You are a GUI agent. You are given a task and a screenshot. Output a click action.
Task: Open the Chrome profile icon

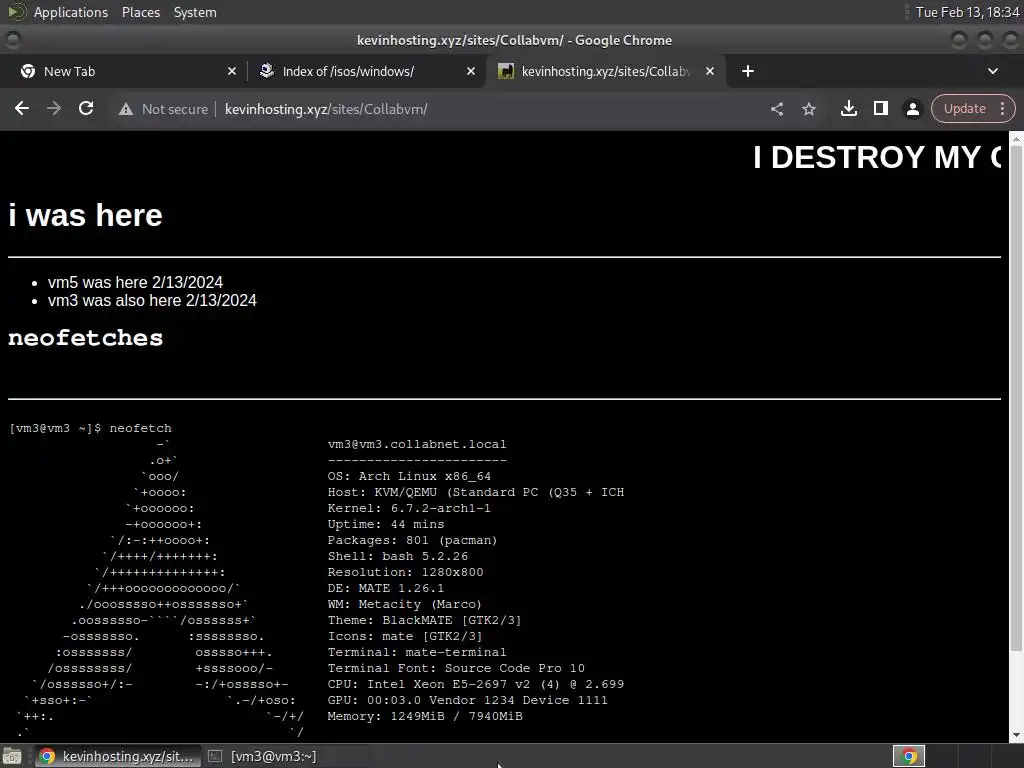click(912, 109)
